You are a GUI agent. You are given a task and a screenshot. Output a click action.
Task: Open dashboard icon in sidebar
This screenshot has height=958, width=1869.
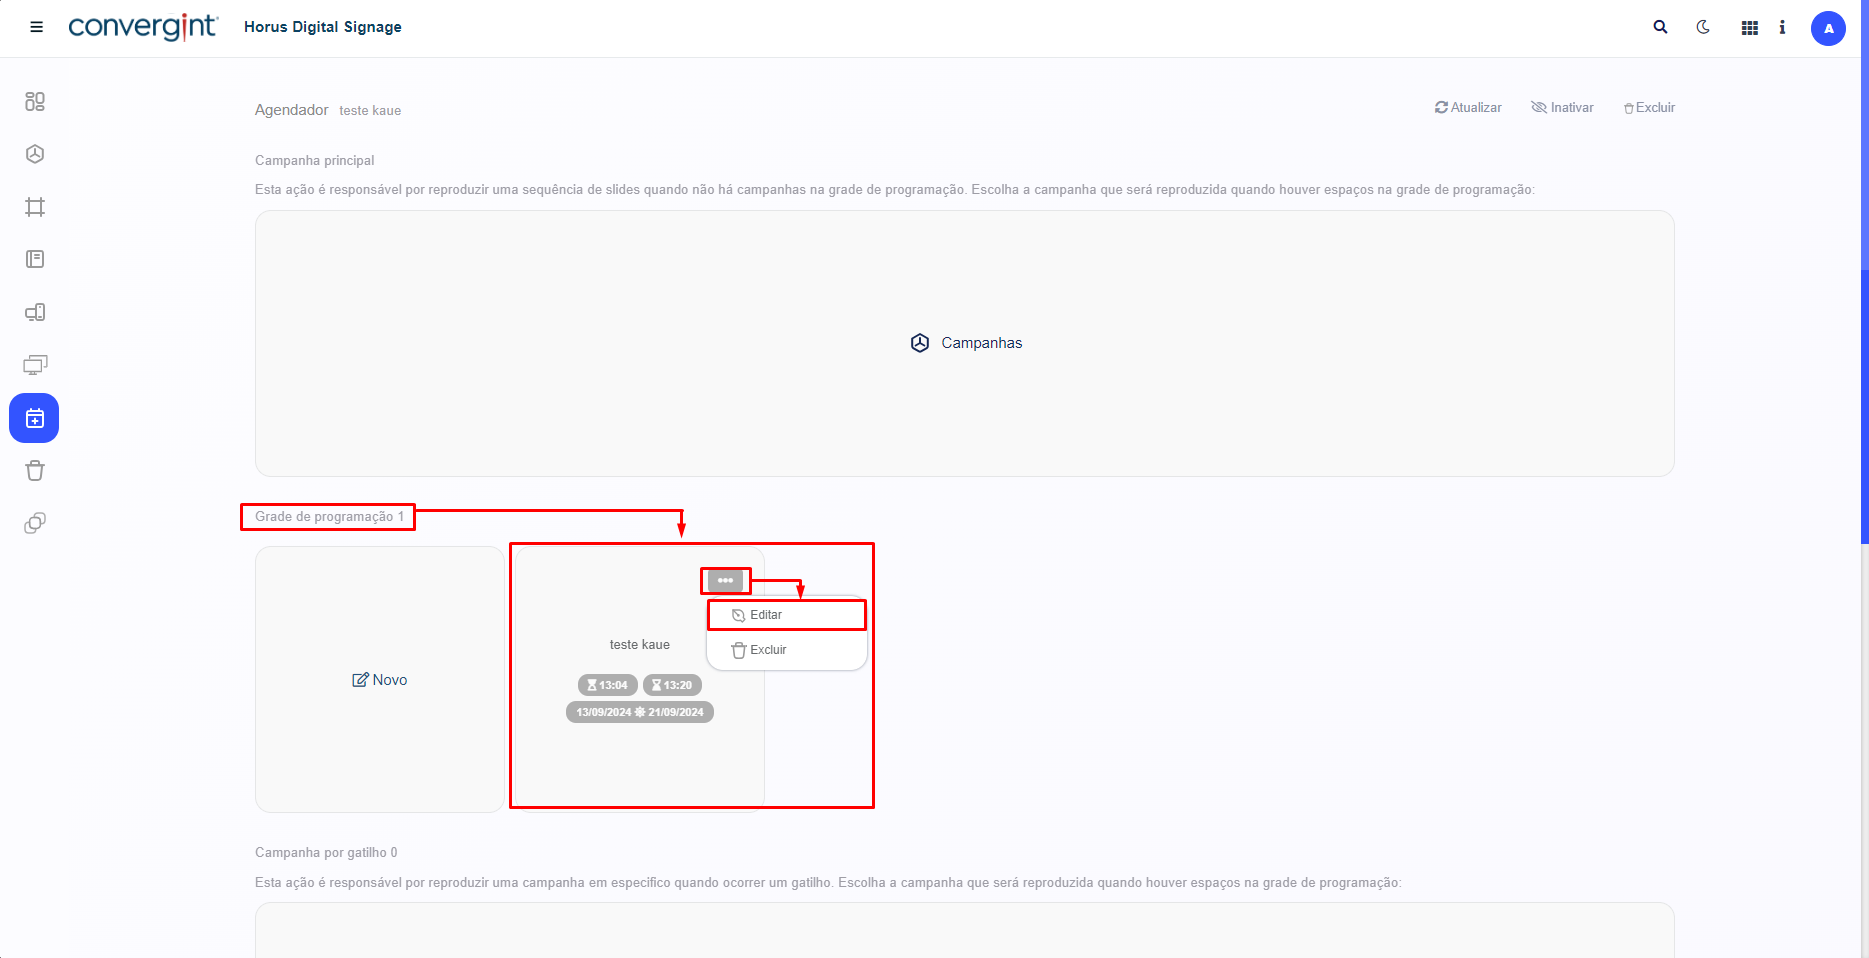click(x=35, y=102)
